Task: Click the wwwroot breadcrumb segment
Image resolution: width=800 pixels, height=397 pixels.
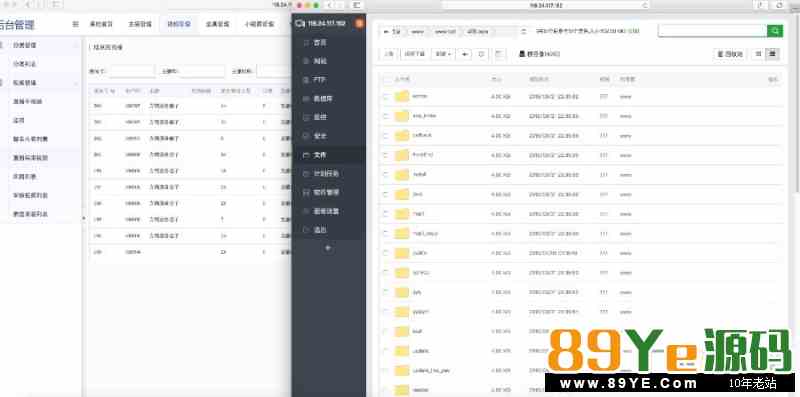Action: [x=445, y=32]
